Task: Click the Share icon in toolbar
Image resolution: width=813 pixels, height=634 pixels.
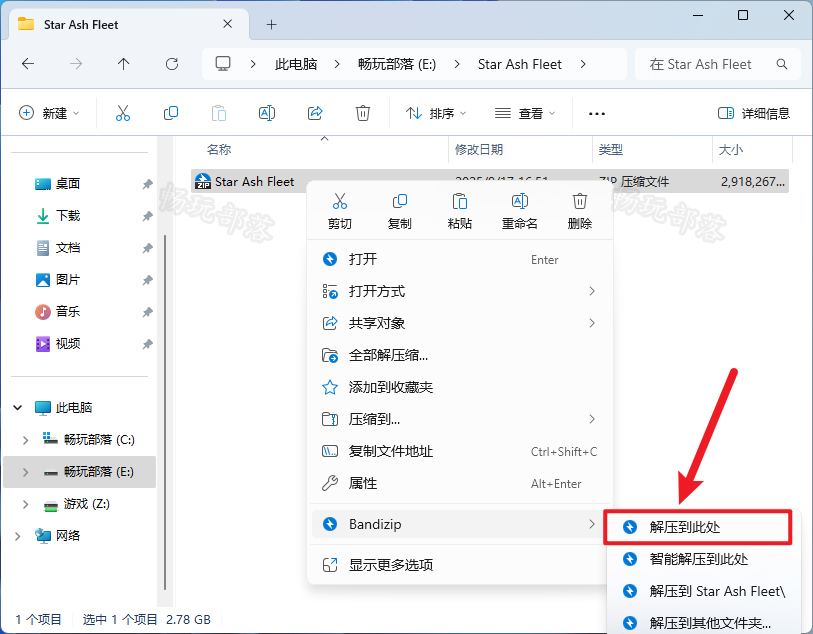Action: click(x=315, y=113)
